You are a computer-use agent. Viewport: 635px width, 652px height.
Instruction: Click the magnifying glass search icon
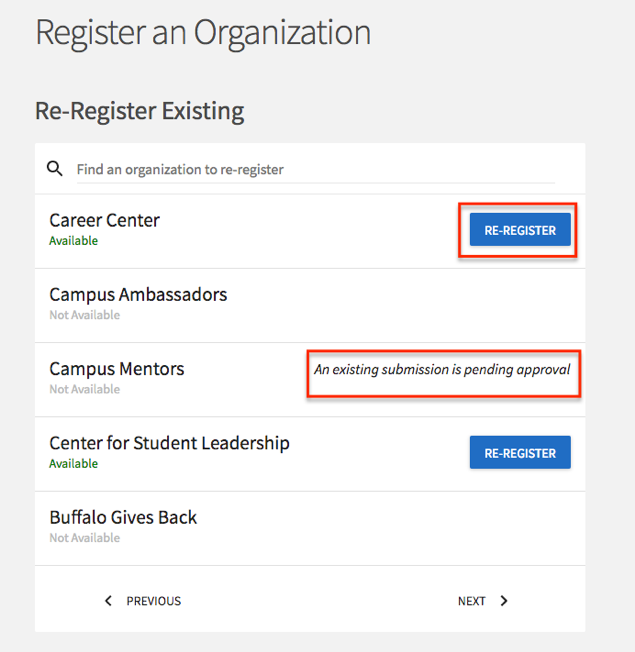pyautogui.click(x=55, y=169)
